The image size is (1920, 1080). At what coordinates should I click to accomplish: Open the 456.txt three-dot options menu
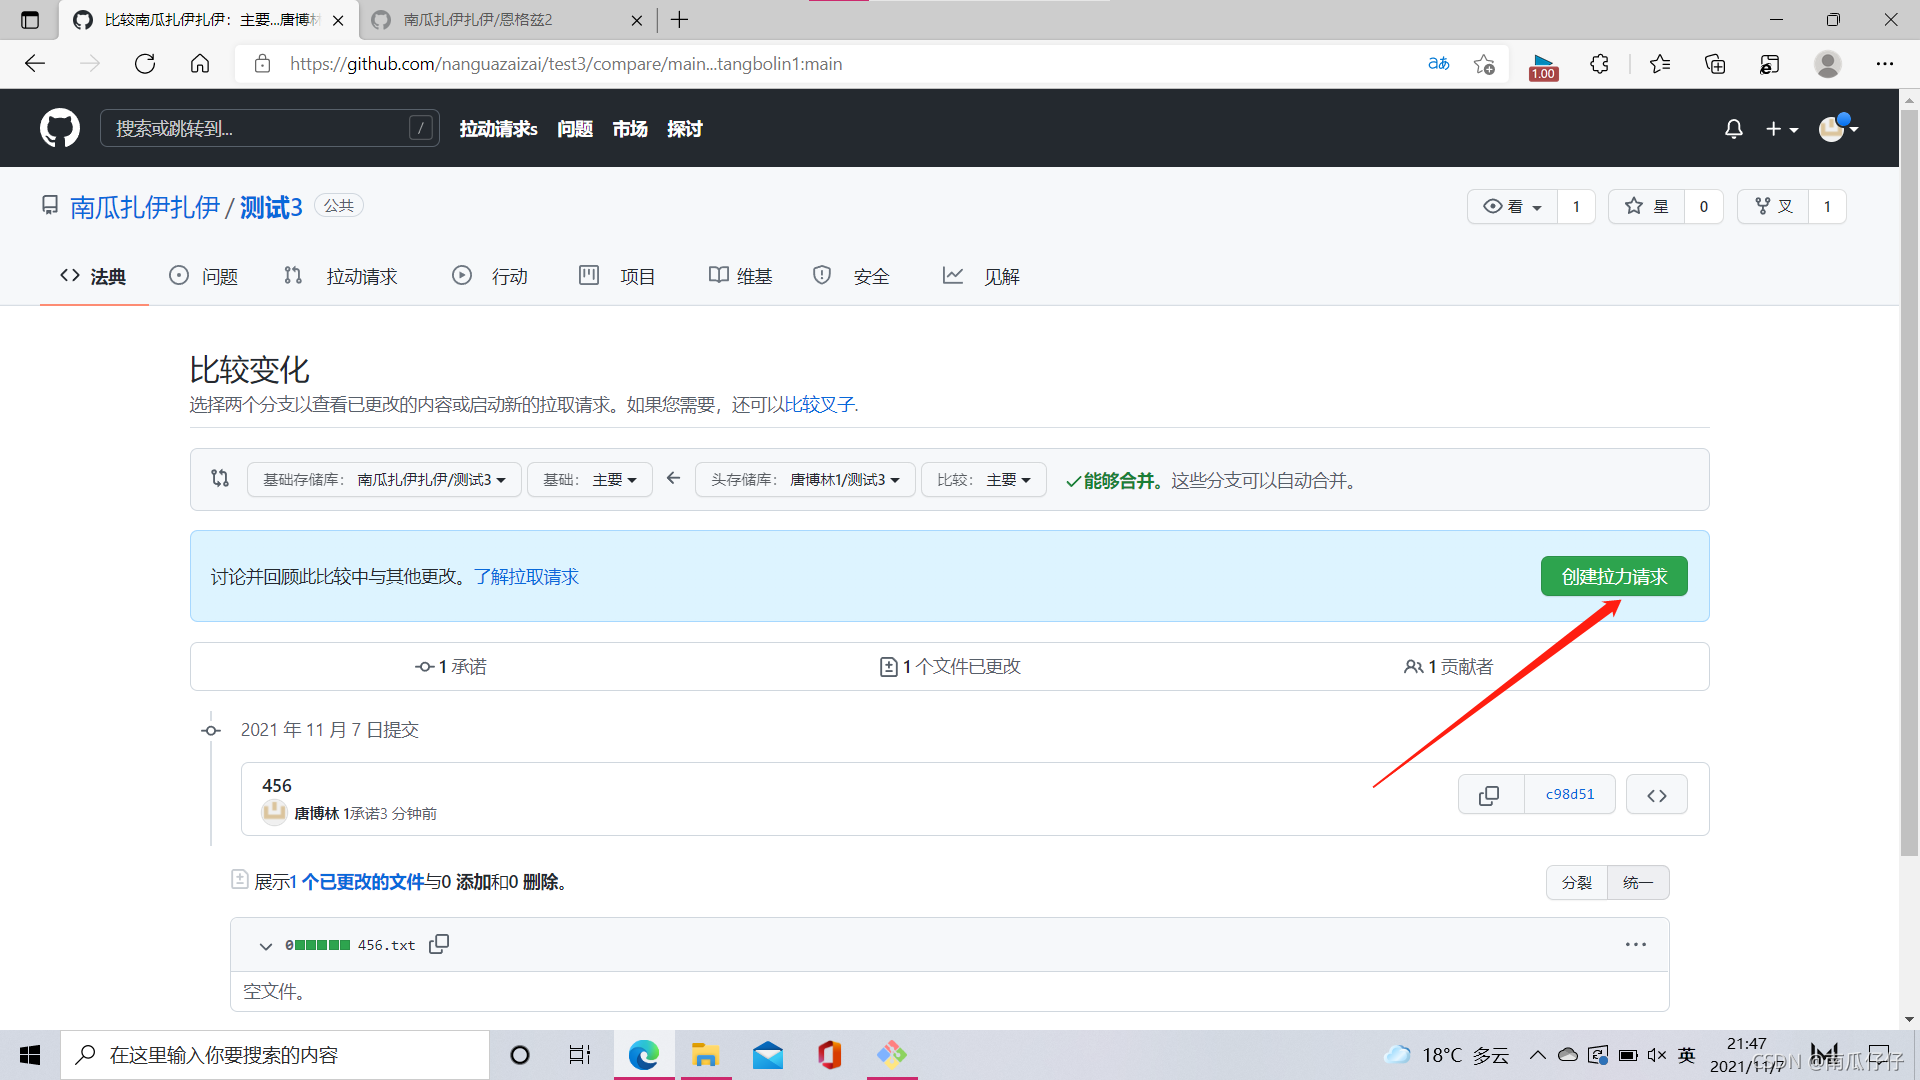point(1635,944)
